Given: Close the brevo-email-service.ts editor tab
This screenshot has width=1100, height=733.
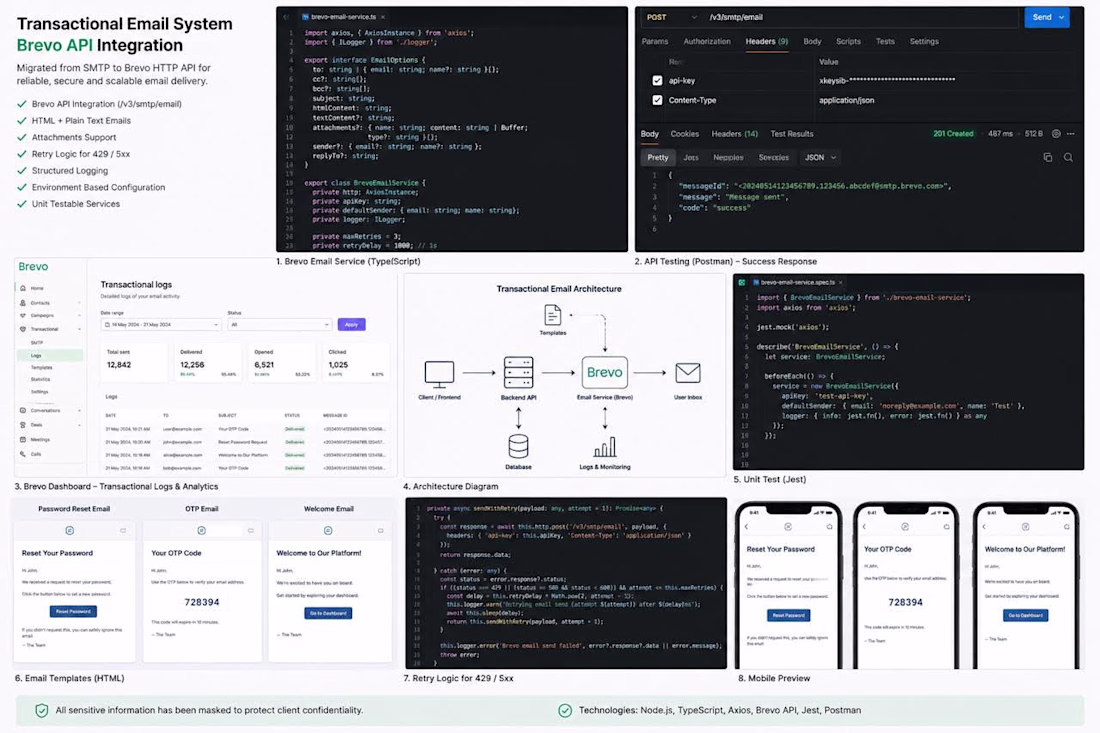Looking at the screenshot, I should pos(382,17).
